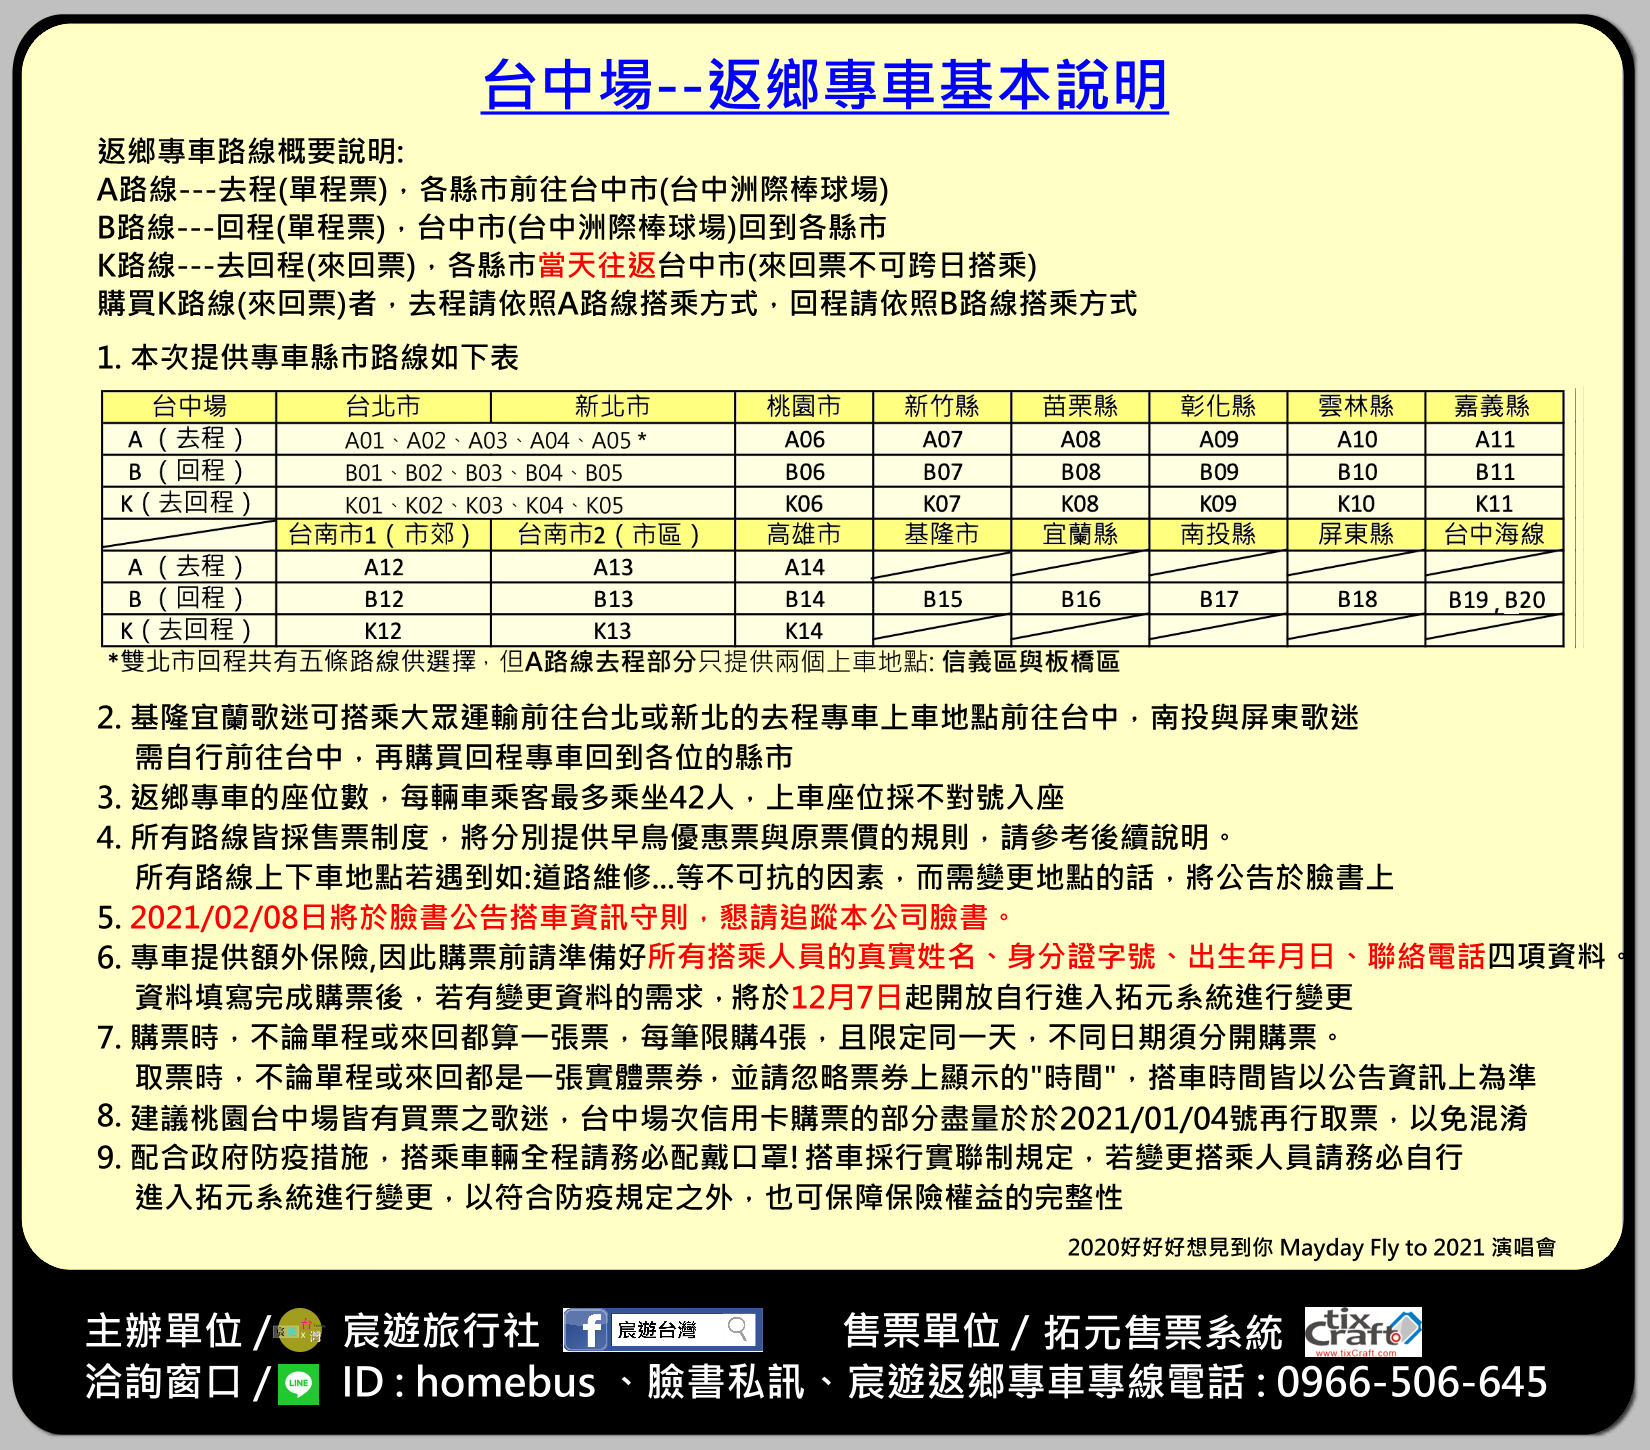Image resolution: width=1650 pixels, height=1450 pixels.
Task: Select the 台南市1（市郊）header cell
Action: tap(383, 535)
